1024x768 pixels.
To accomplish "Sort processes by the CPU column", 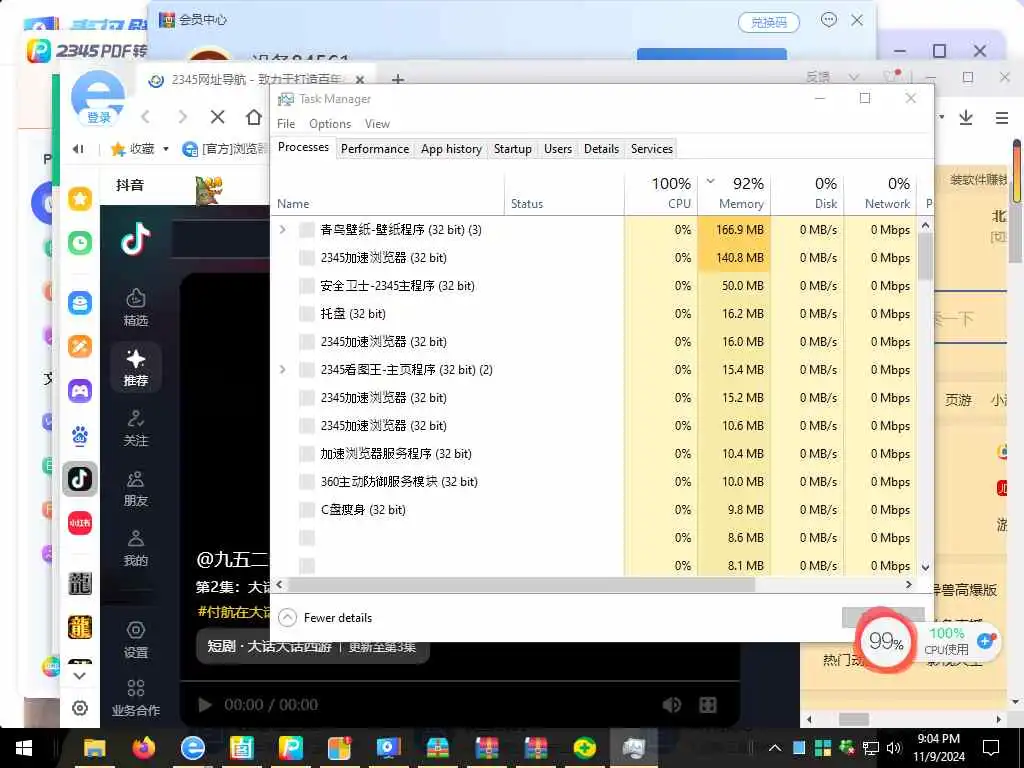I will tap(662, 193).
